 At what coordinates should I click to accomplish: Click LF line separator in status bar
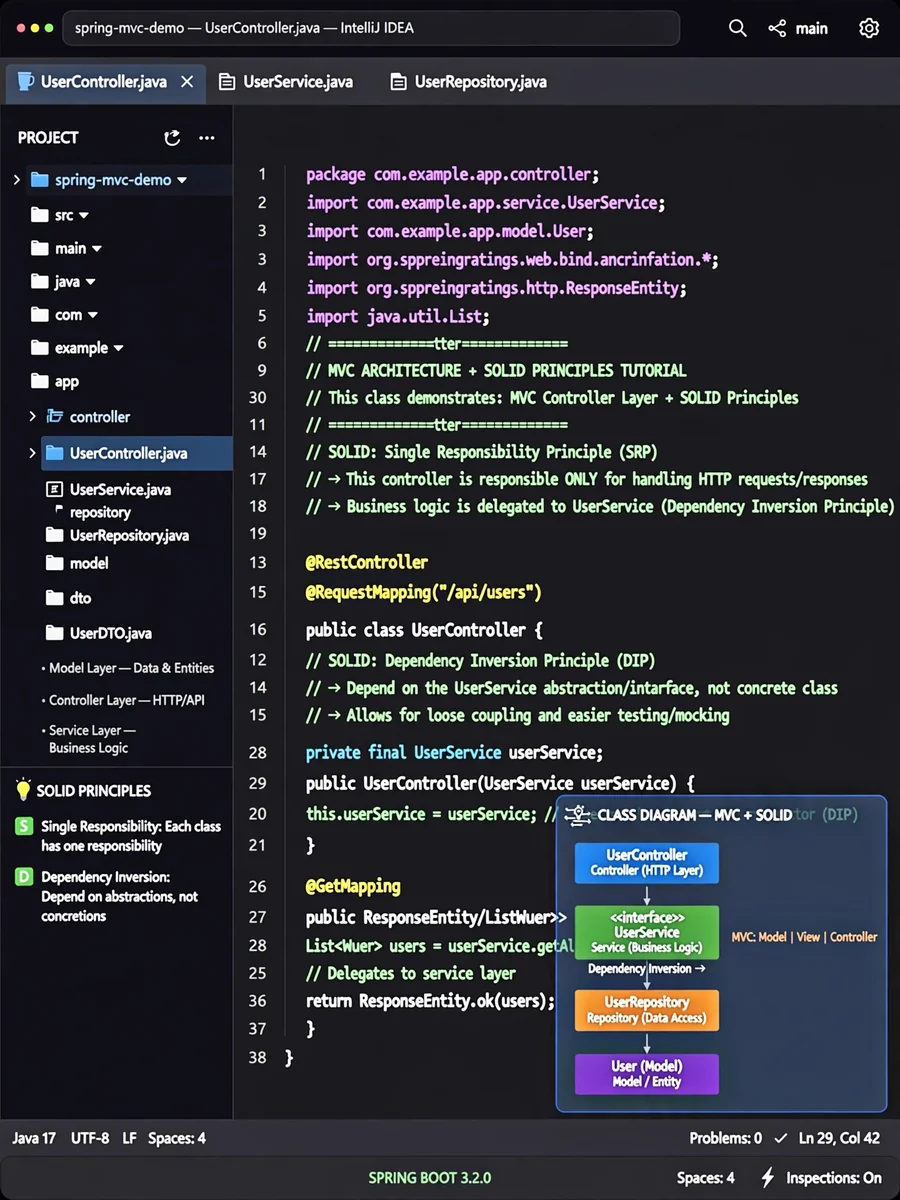(x=130, y=1138)
